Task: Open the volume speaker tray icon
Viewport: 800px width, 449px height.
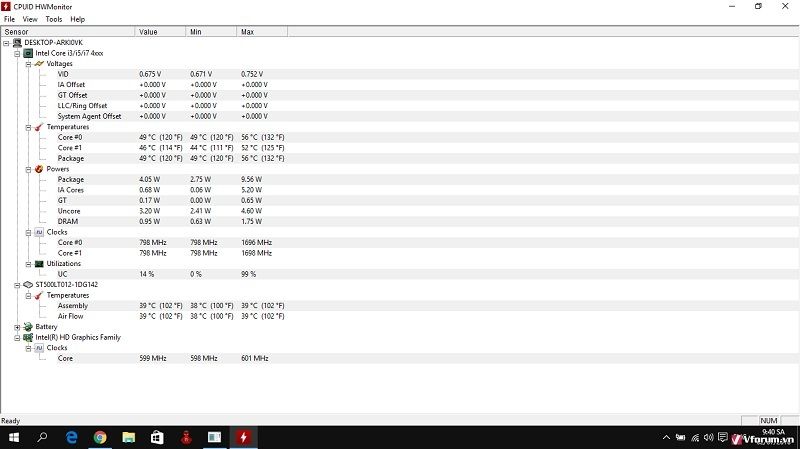Action: tap(709, 437)
